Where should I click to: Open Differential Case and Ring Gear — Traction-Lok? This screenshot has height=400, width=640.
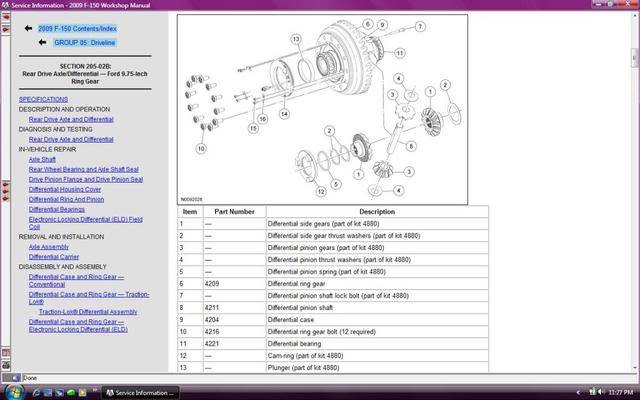click(89, 298)
